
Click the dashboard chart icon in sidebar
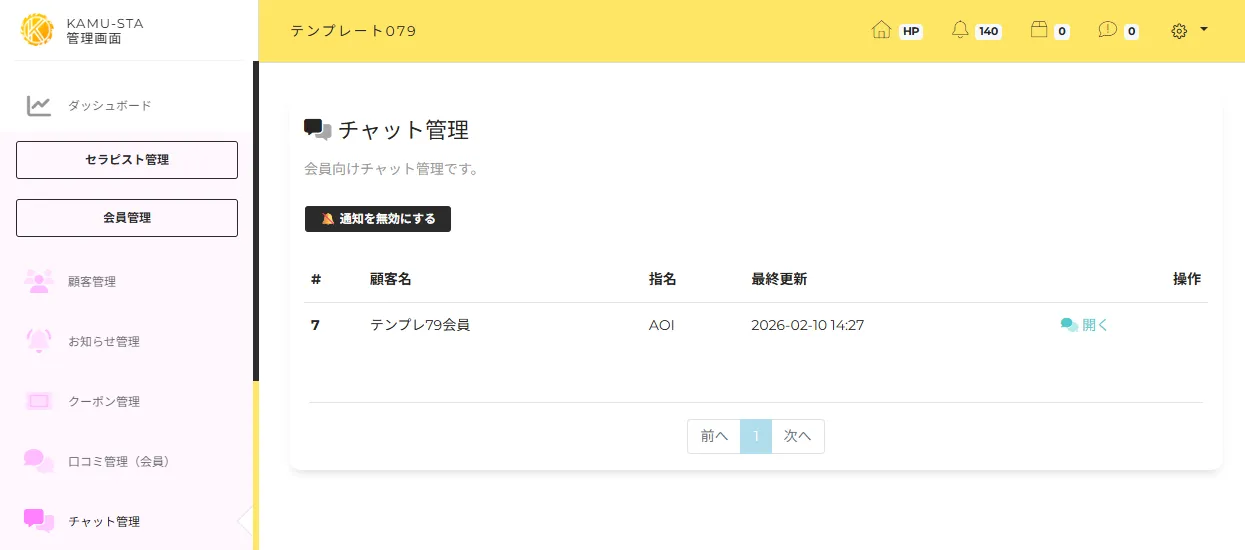[x=39, y=105]
